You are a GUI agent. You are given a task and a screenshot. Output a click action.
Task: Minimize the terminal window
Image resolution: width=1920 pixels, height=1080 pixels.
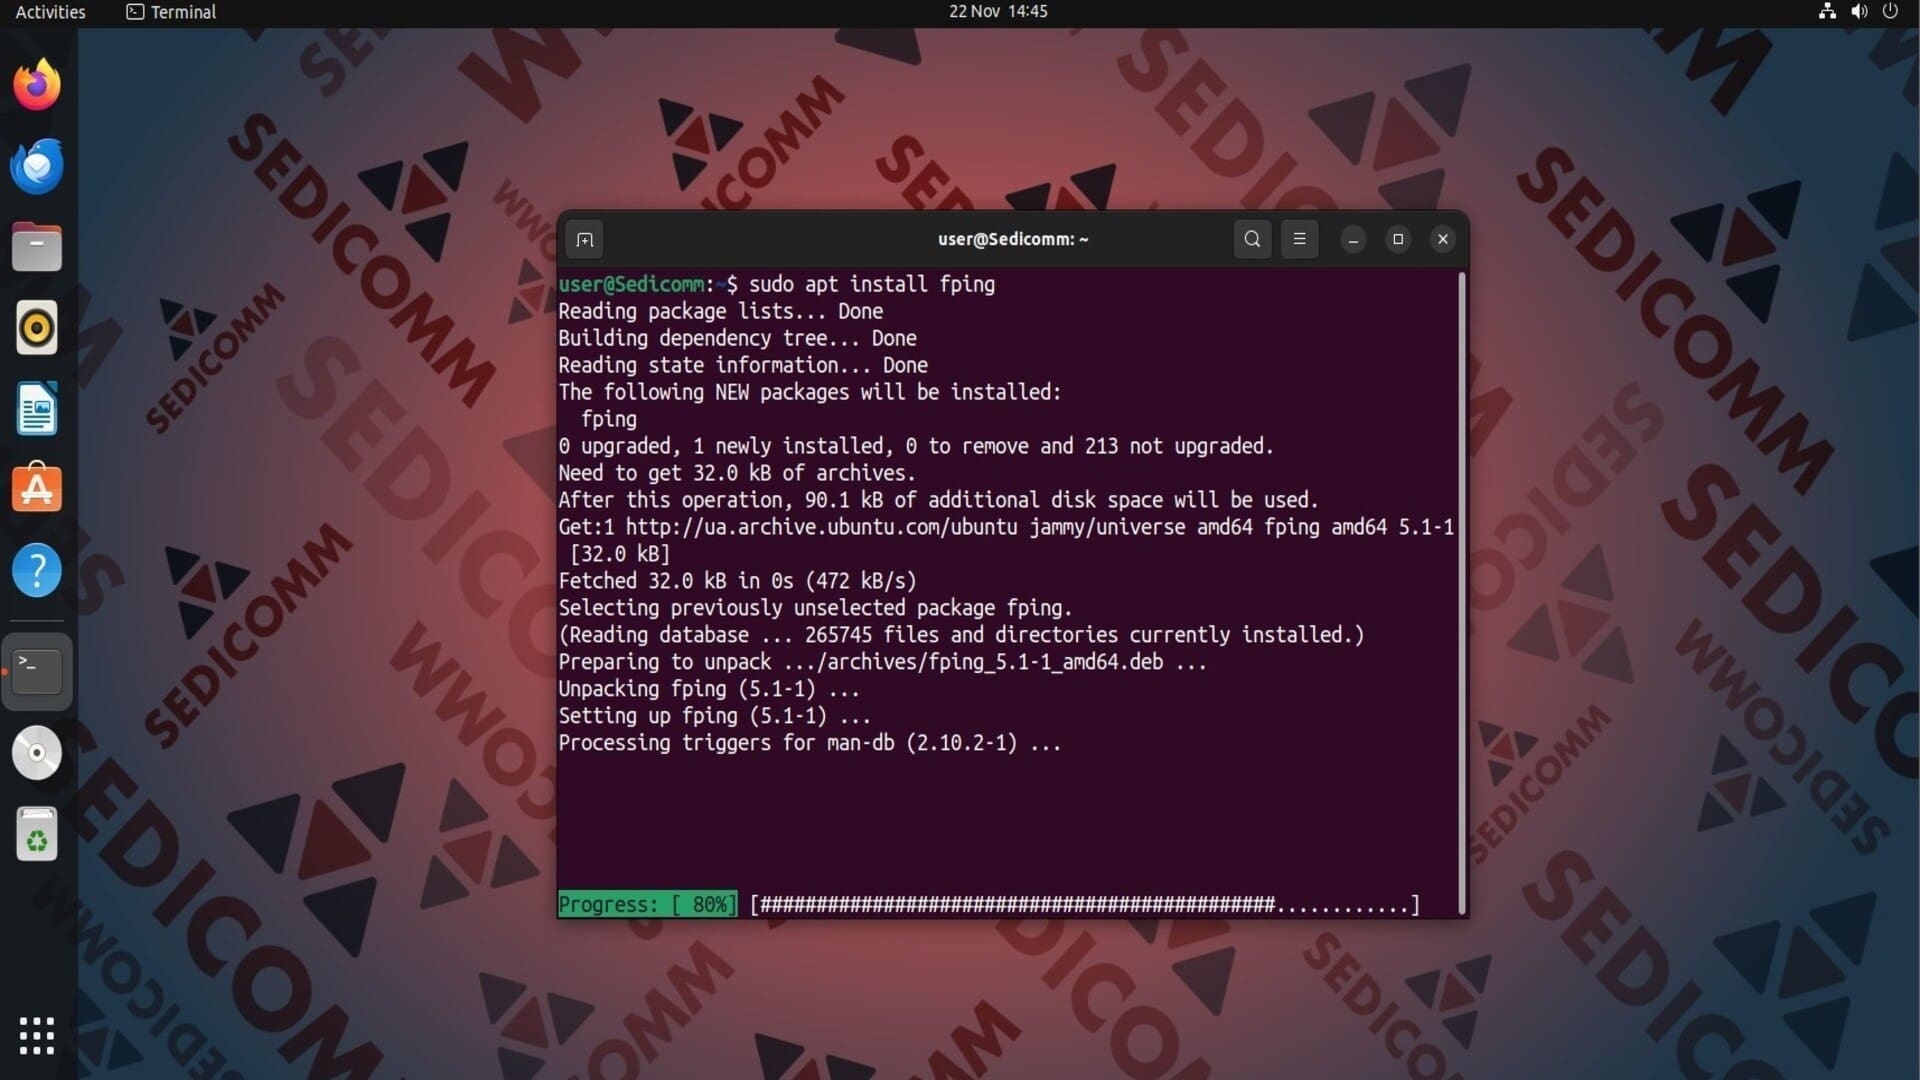(x=1353, y=240)
